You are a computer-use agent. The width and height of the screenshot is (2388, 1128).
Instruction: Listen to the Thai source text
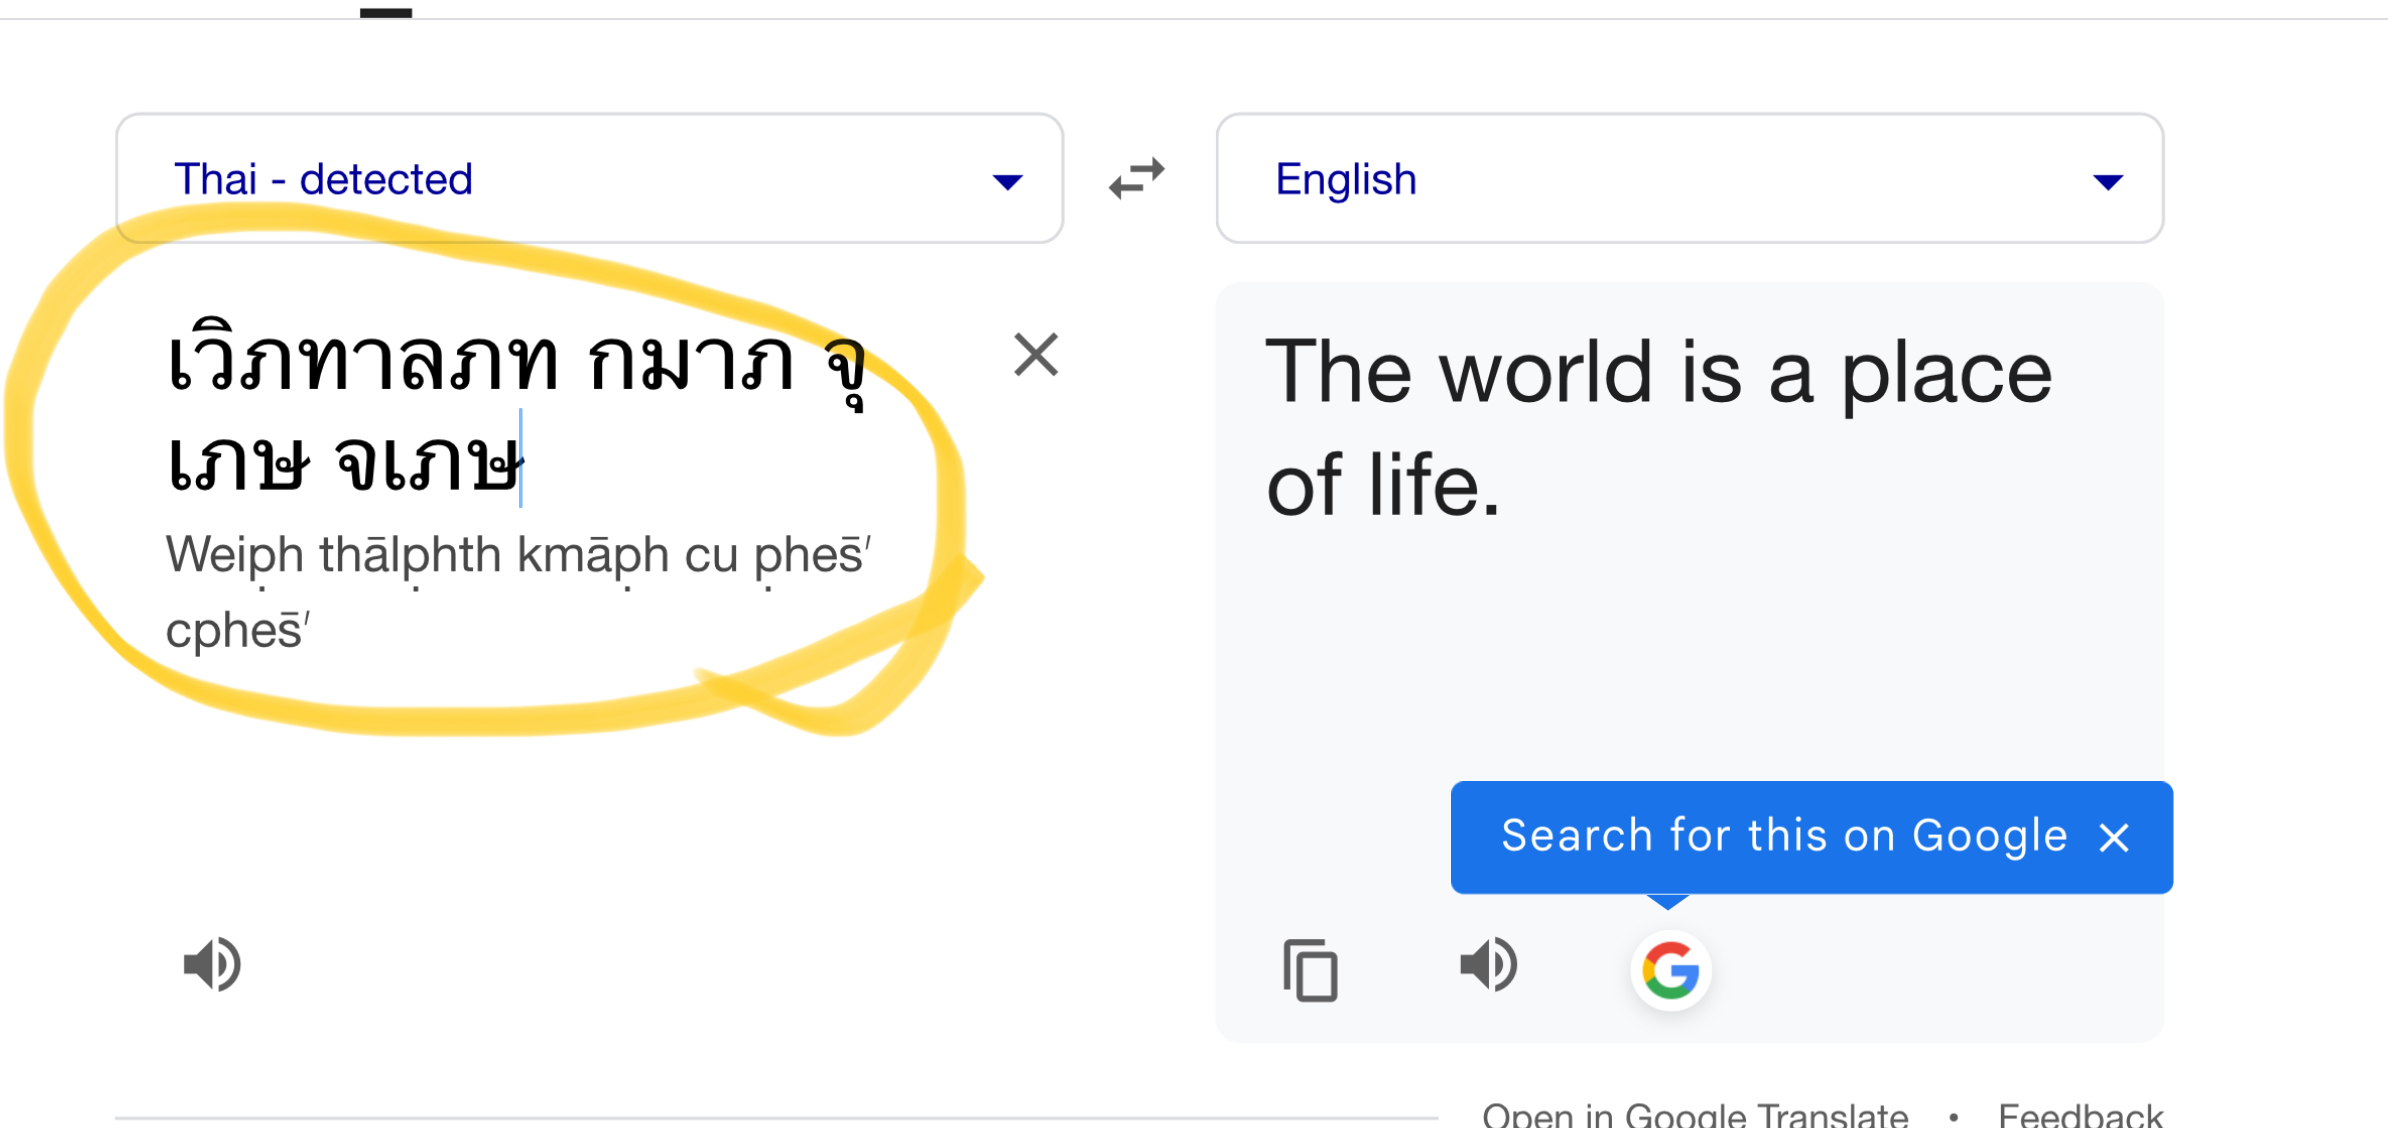[212, 965]
